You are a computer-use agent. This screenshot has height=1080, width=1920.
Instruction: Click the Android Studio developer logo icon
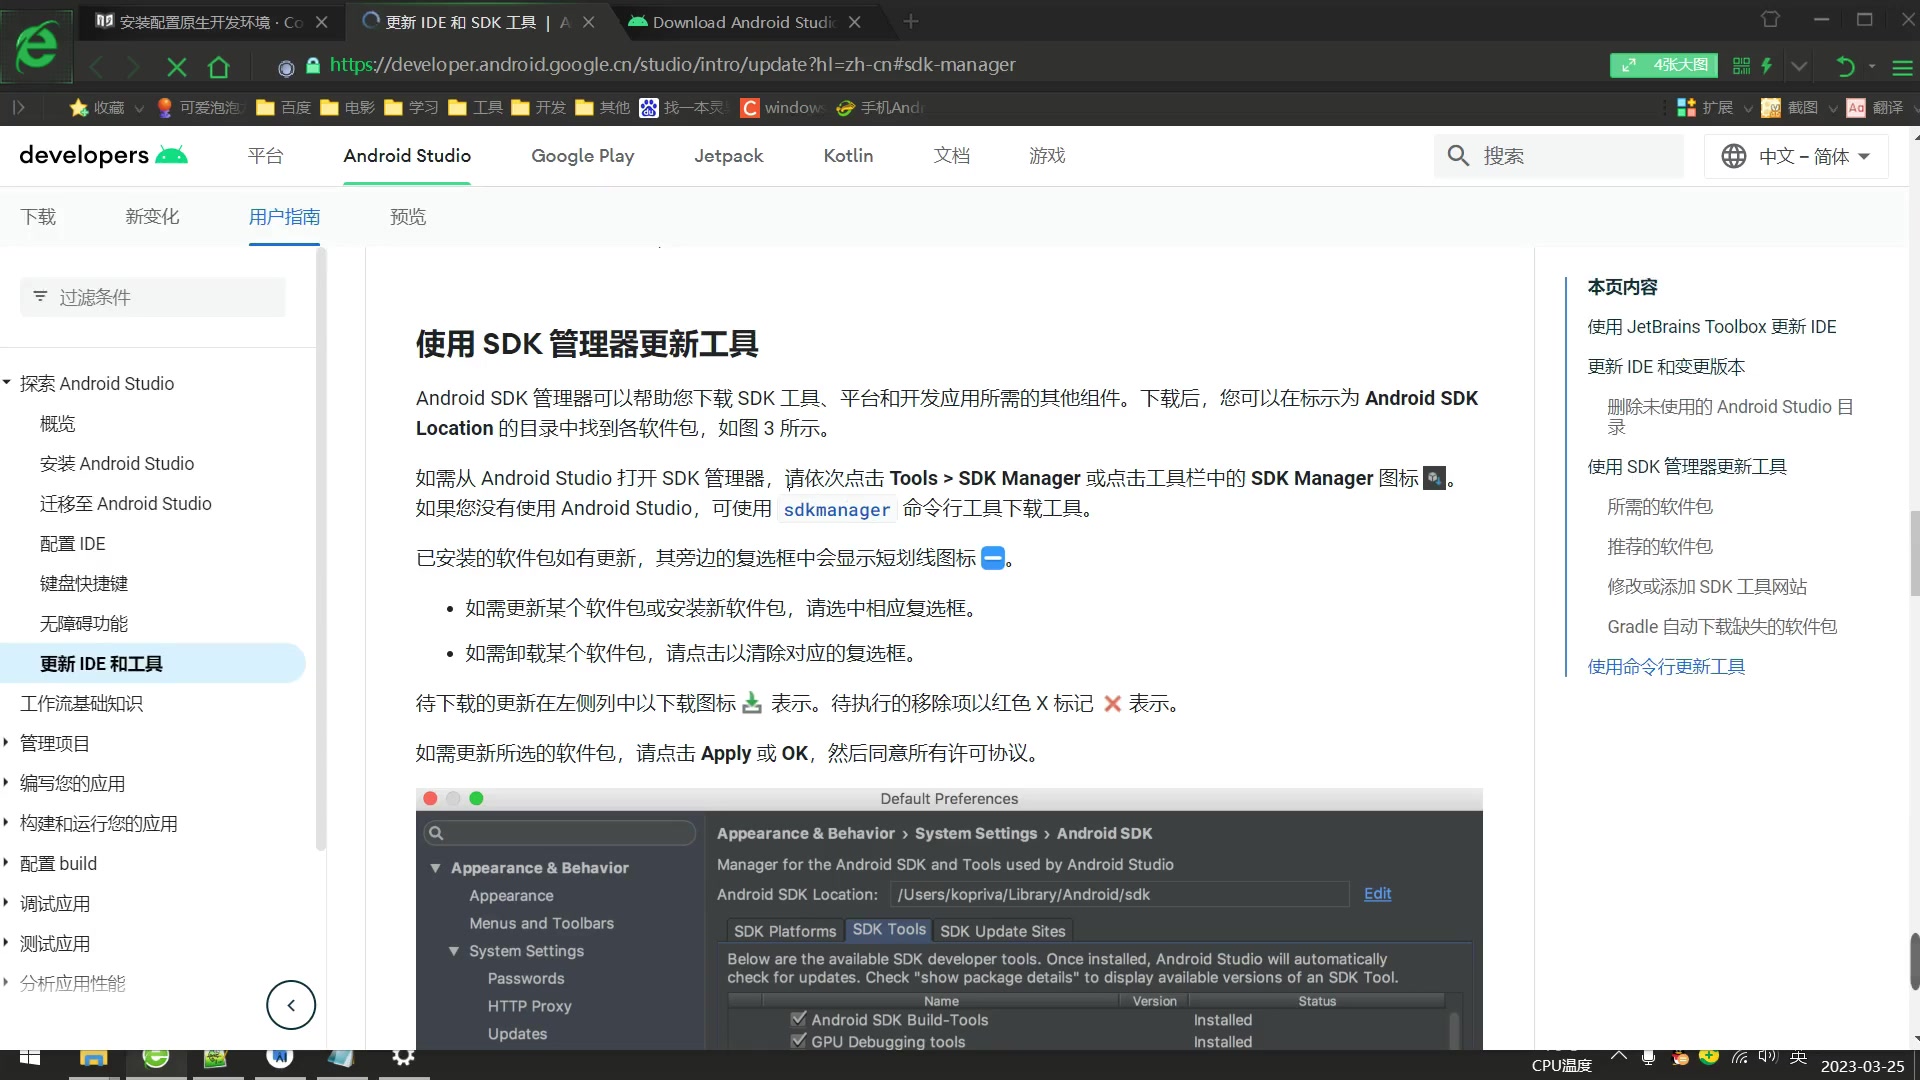coord(173,156)
